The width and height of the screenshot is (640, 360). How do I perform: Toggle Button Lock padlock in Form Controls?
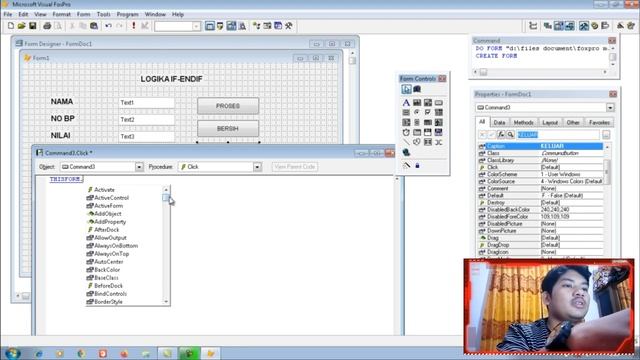pyautogui.click(x=417, y=165)
